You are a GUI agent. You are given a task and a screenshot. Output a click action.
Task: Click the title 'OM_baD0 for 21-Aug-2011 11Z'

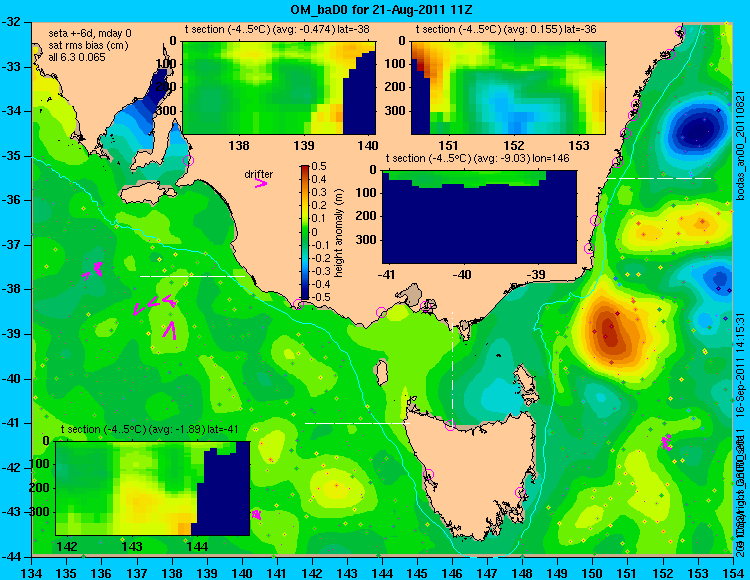[x=381, y=9]
